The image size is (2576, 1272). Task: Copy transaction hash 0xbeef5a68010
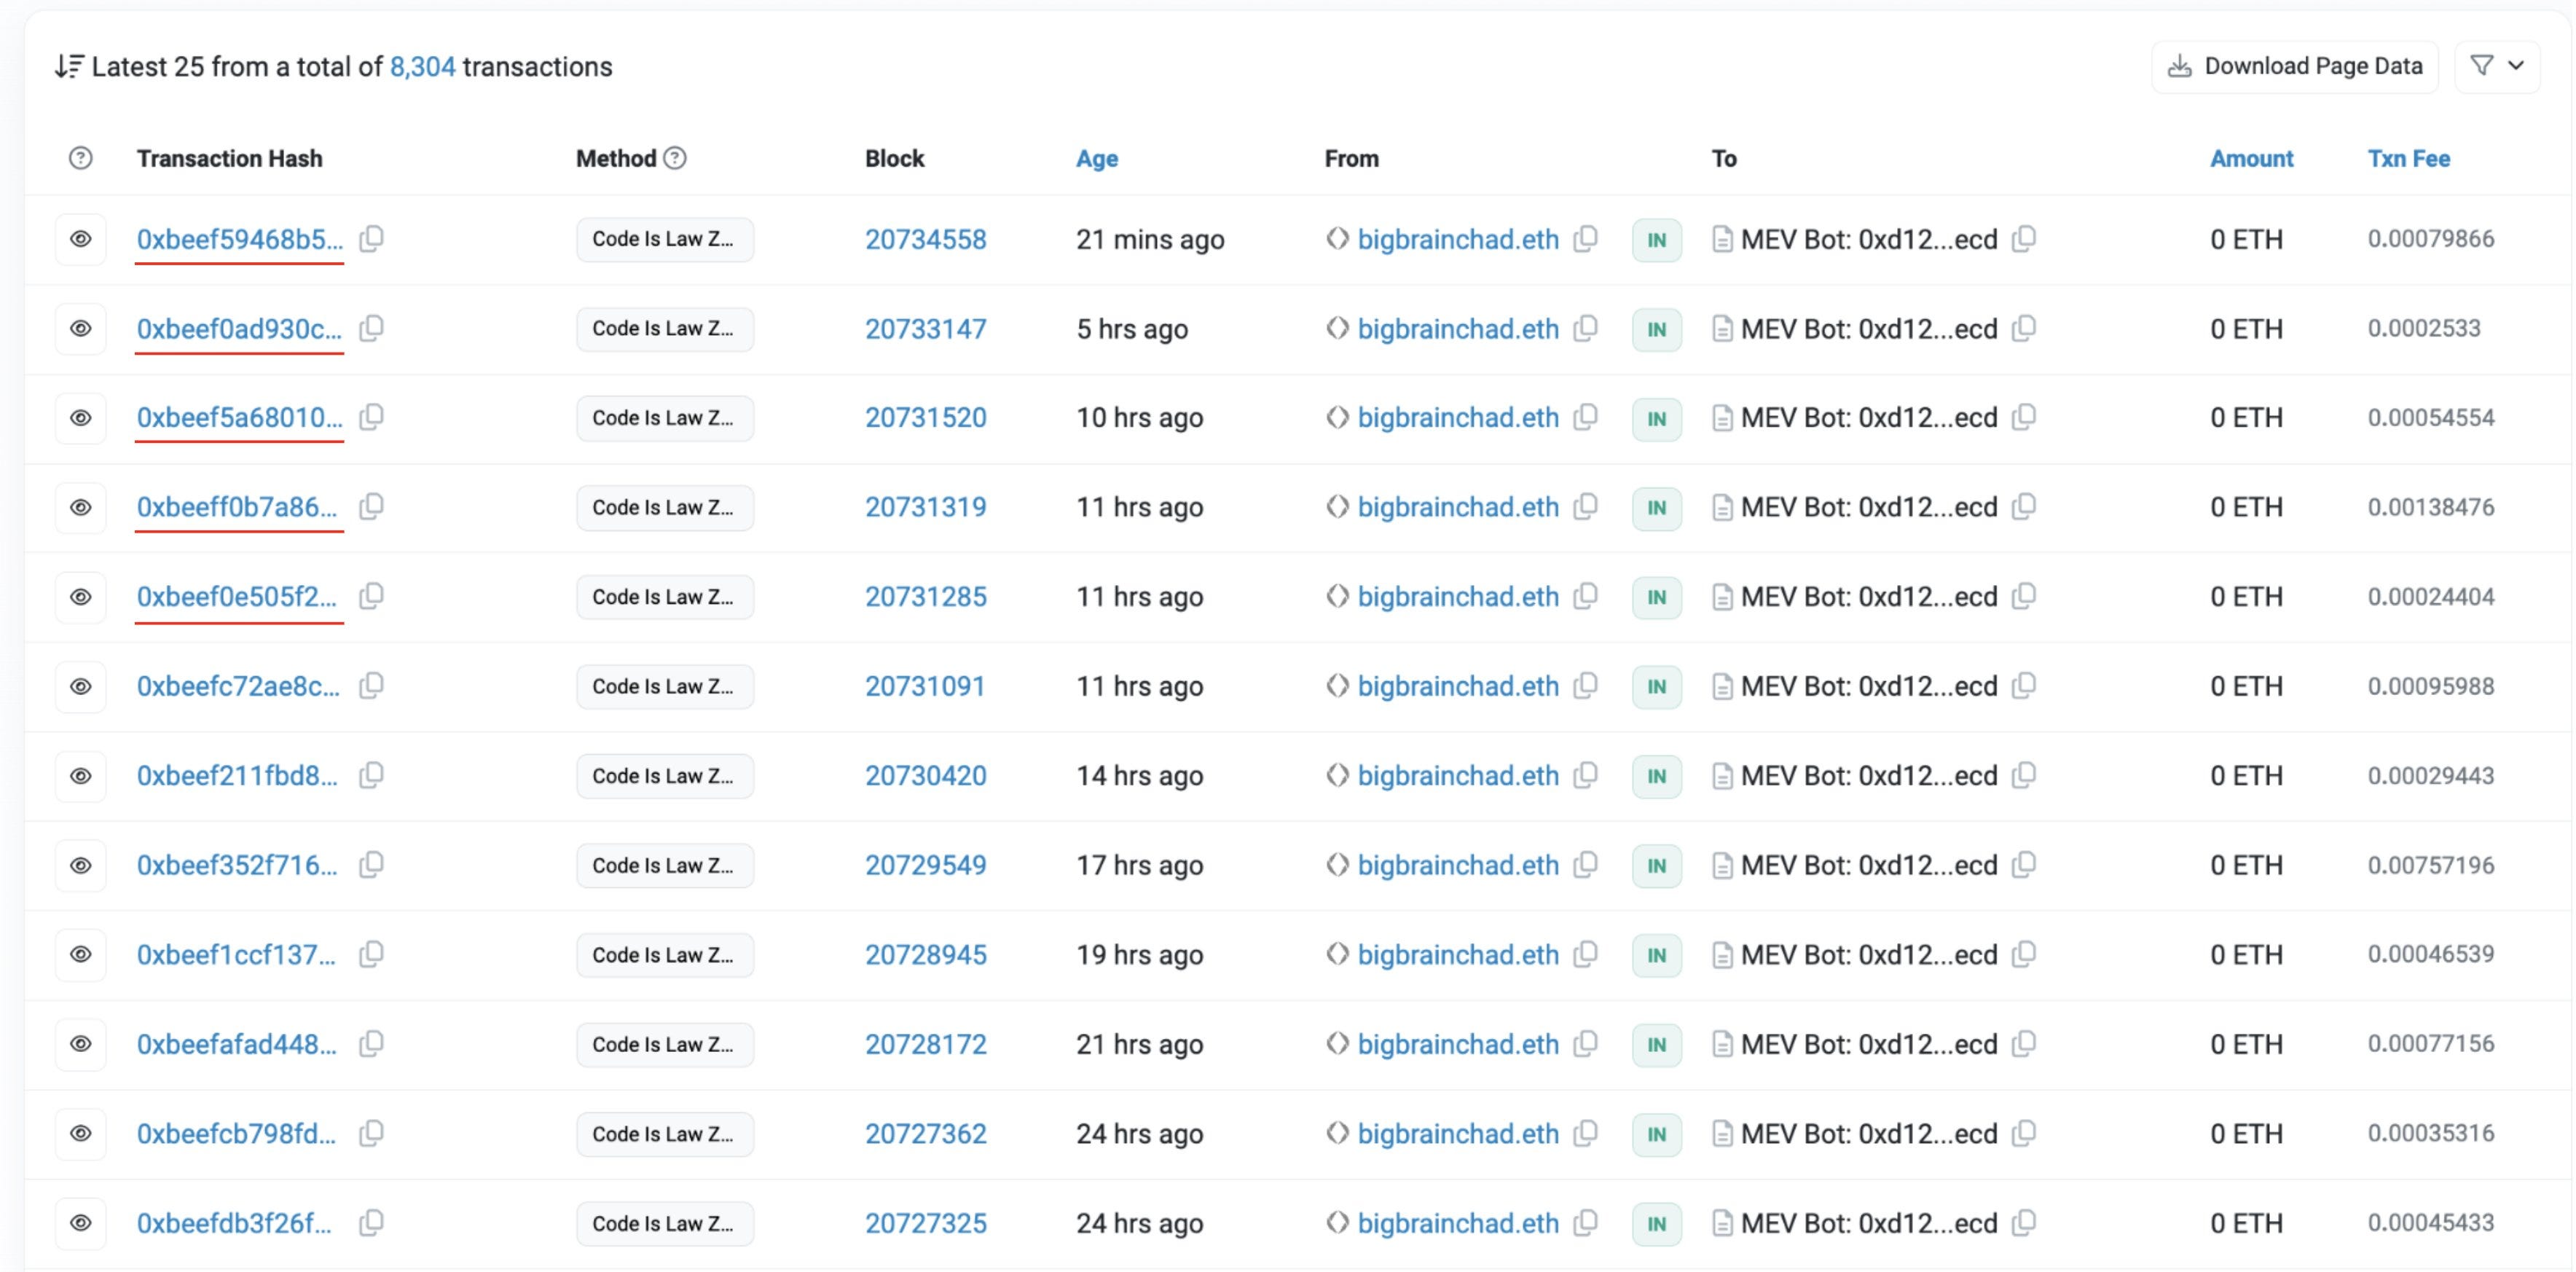point(371,417)
